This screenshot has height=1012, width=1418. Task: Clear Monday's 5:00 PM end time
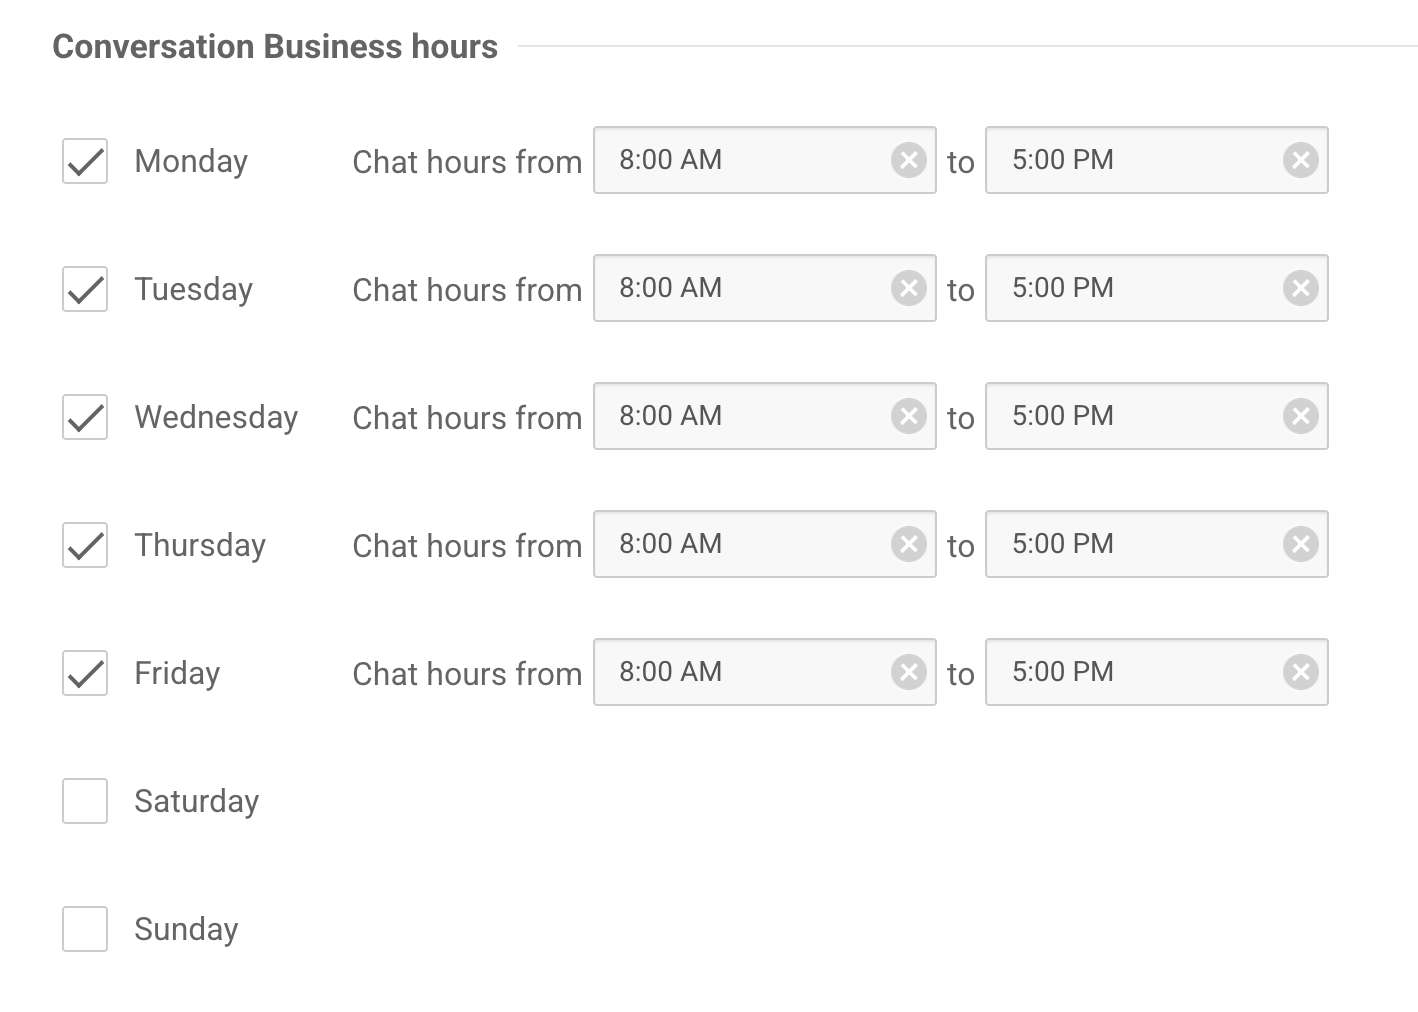click(x=1300, y=160)
